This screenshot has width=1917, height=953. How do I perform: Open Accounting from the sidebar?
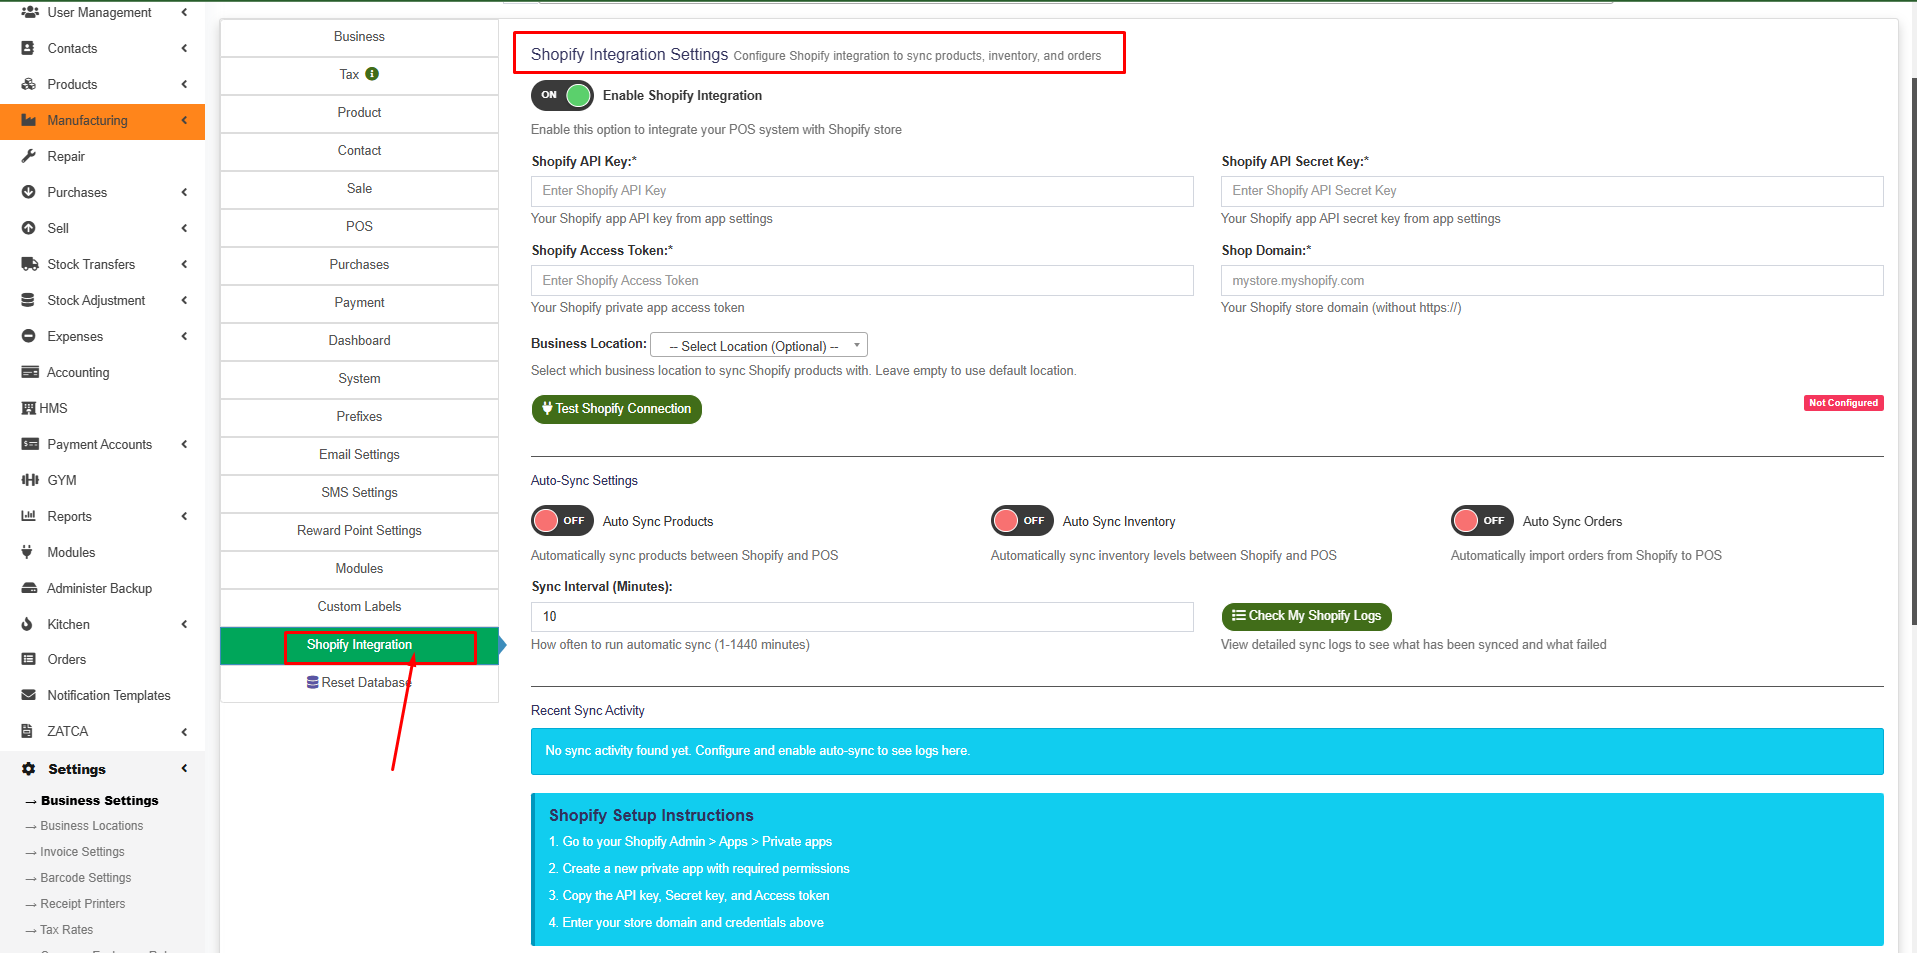click(x=29, y=372)
